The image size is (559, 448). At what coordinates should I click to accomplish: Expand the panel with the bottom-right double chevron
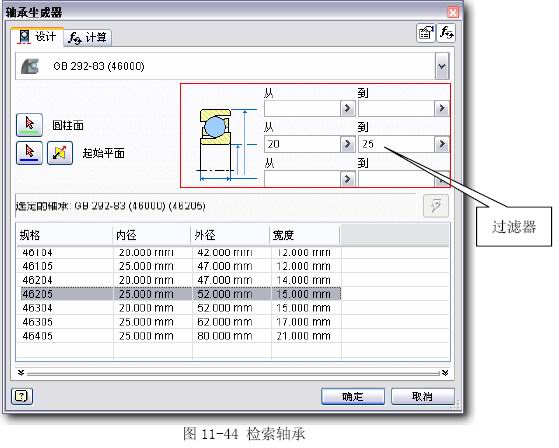(x=445, y=372)
